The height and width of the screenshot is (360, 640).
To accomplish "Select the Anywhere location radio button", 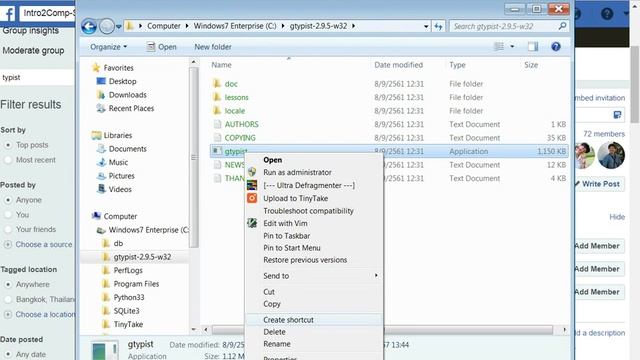I will click(8, 284).
